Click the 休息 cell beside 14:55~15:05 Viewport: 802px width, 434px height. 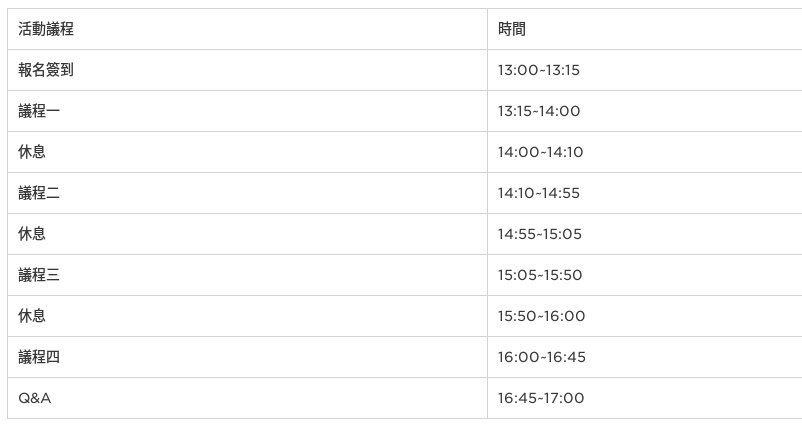point(247,234)
